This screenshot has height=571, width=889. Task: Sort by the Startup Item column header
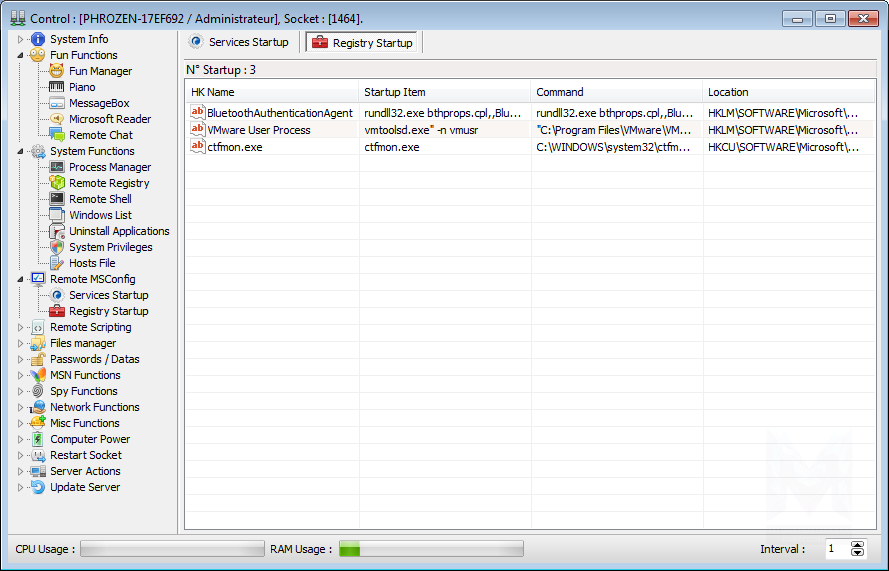click(443, 92)
